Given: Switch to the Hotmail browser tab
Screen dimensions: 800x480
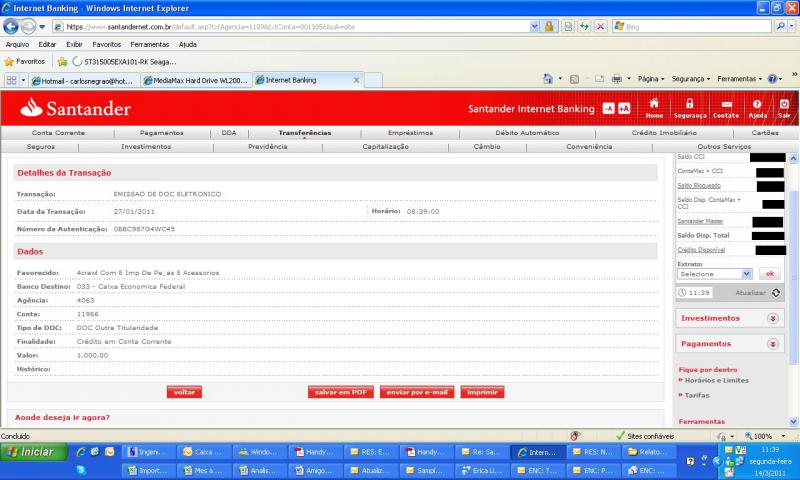Looking at the screenshot, I should click(84, 81).
